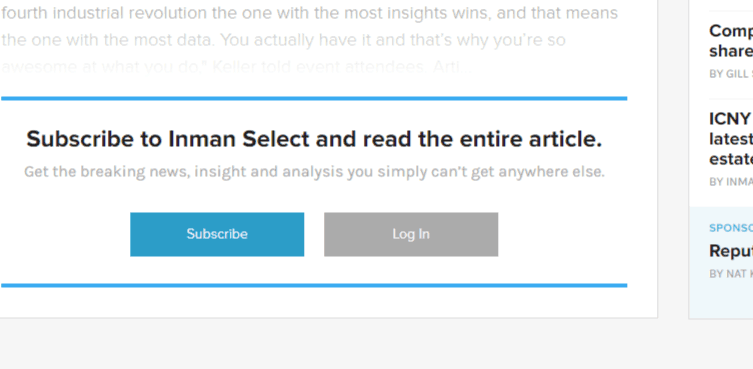
Task: Click the blue SPONSO label text
Action: (x=731, y=228)
